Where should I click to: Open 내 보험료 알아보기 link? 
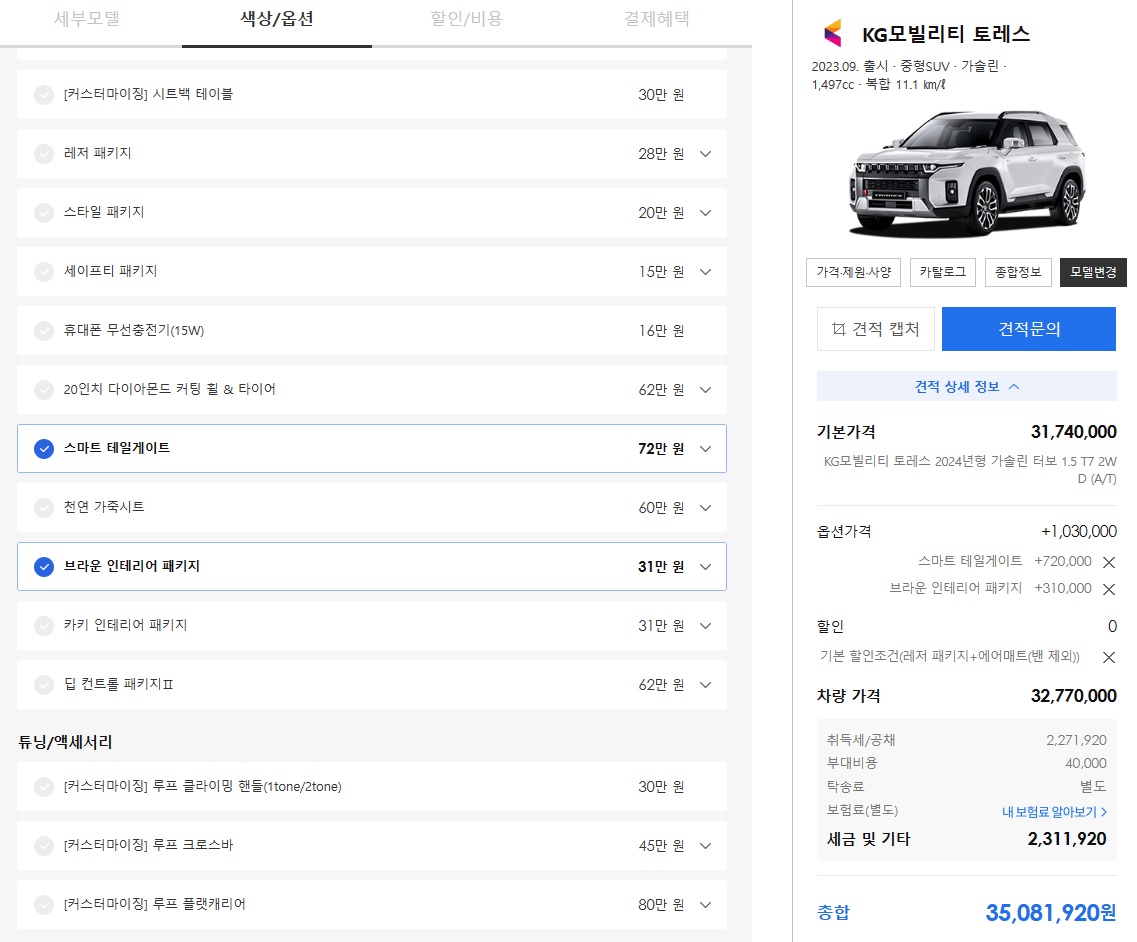[x=1054, y=811]
